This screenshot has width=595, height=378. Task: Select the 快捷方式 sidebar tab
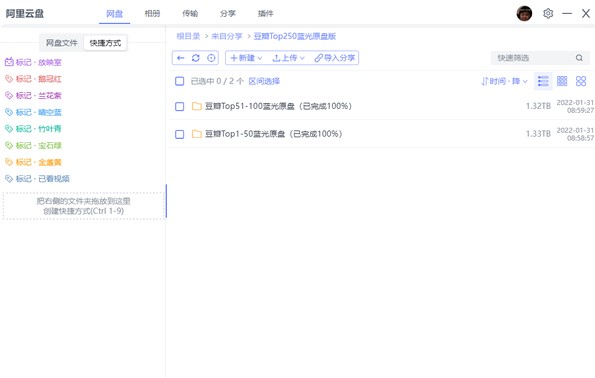tap(105, 43)
